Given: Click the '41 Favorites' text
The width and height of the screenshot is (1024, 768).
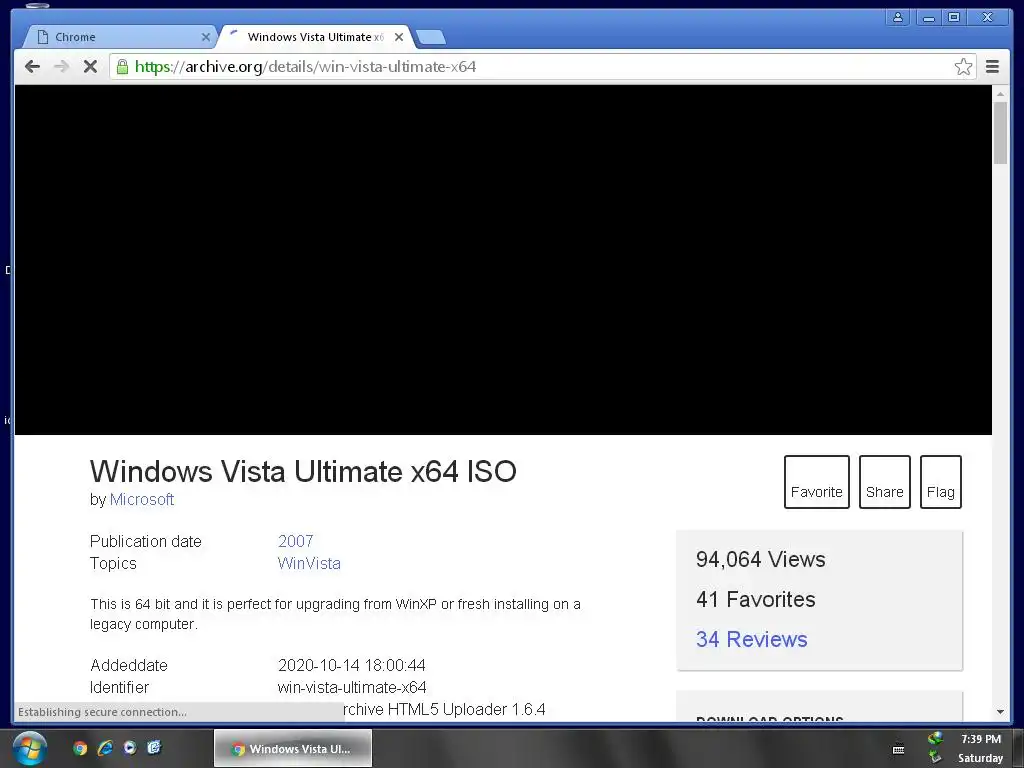Looking at the screenshot, I should (756, 600).
